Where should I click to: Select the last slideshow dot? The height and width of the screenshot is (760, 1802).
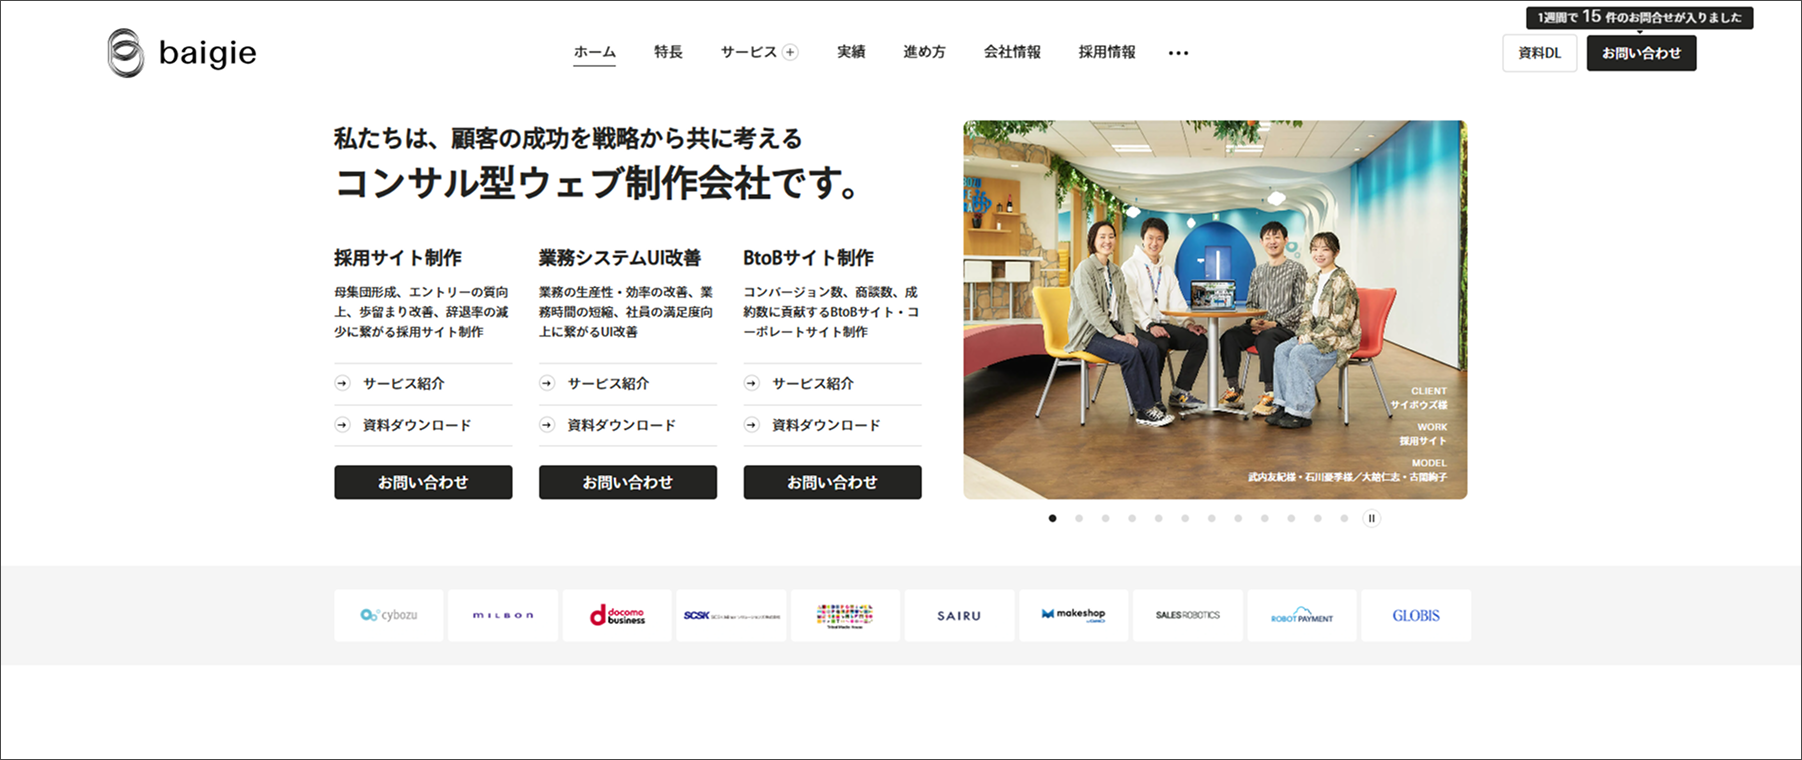(x=1344, y=518)
